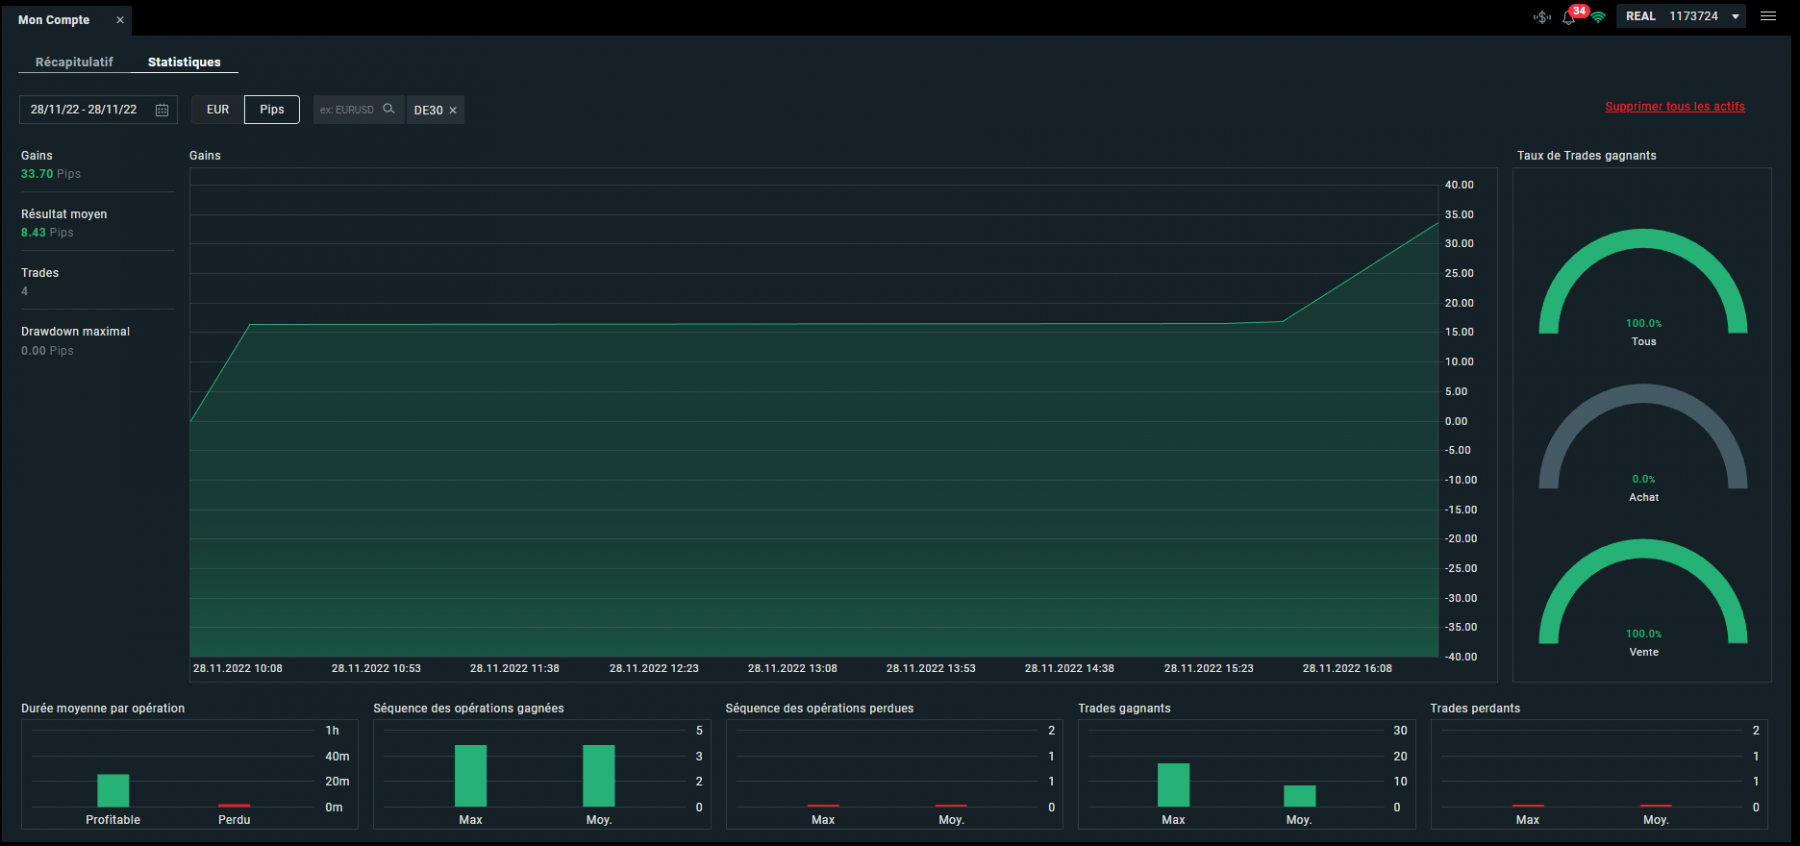This screenshot has width=1800, height=846.
Task: Click the Mon Compte window tab
Action: click(x=54, y=20)
